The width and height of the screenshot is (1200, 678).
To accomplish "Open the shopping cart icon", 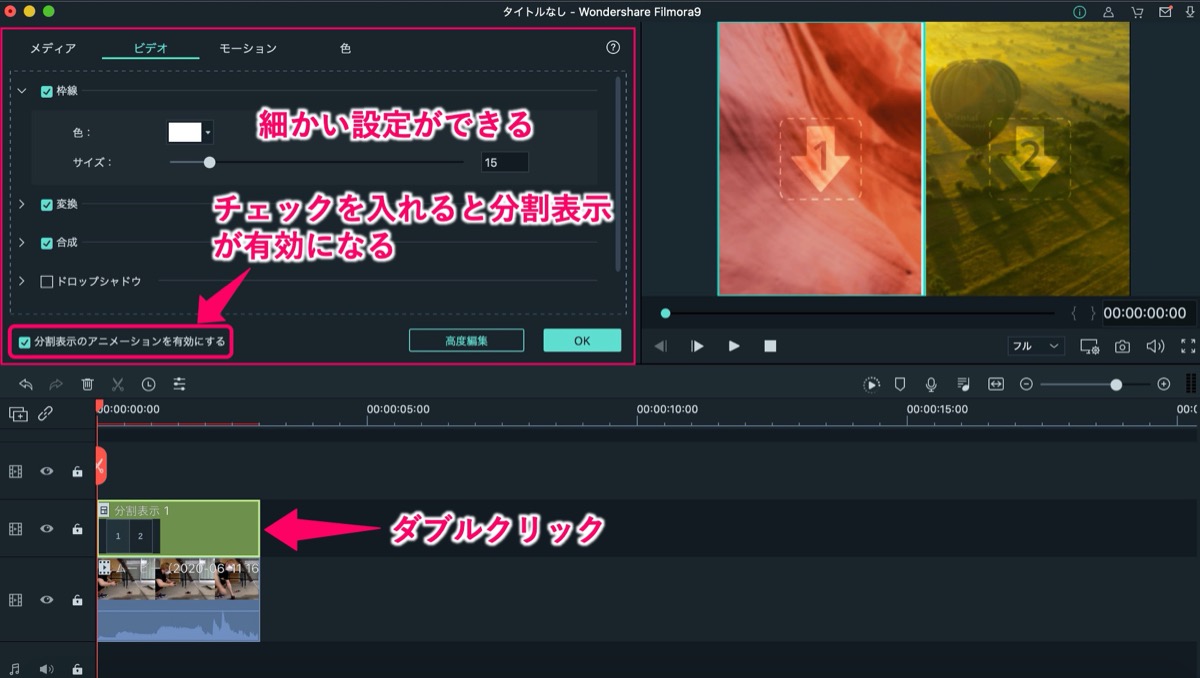I will [1137, 12].
